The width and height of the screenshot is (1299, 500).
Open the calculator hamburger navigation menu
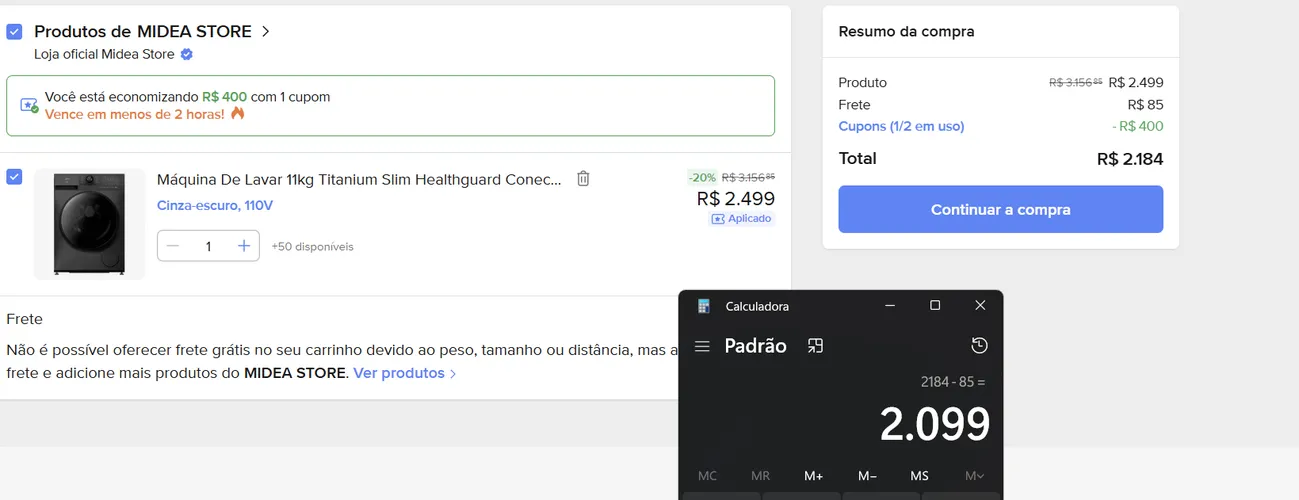(702, 346)
